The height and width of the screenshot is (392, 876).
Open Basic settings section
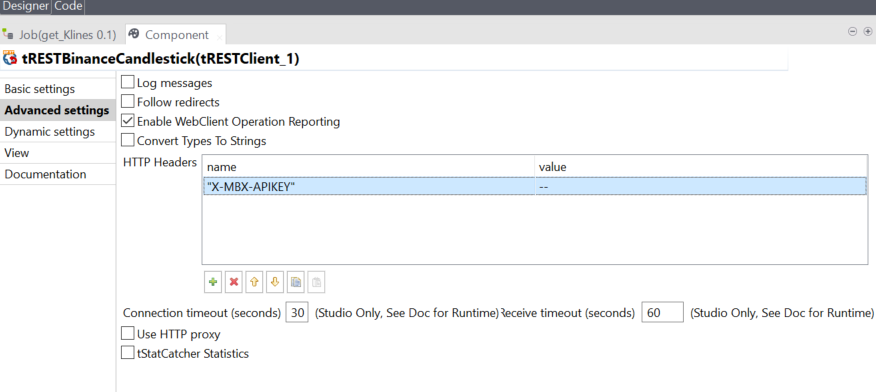(x=58, y=89)
